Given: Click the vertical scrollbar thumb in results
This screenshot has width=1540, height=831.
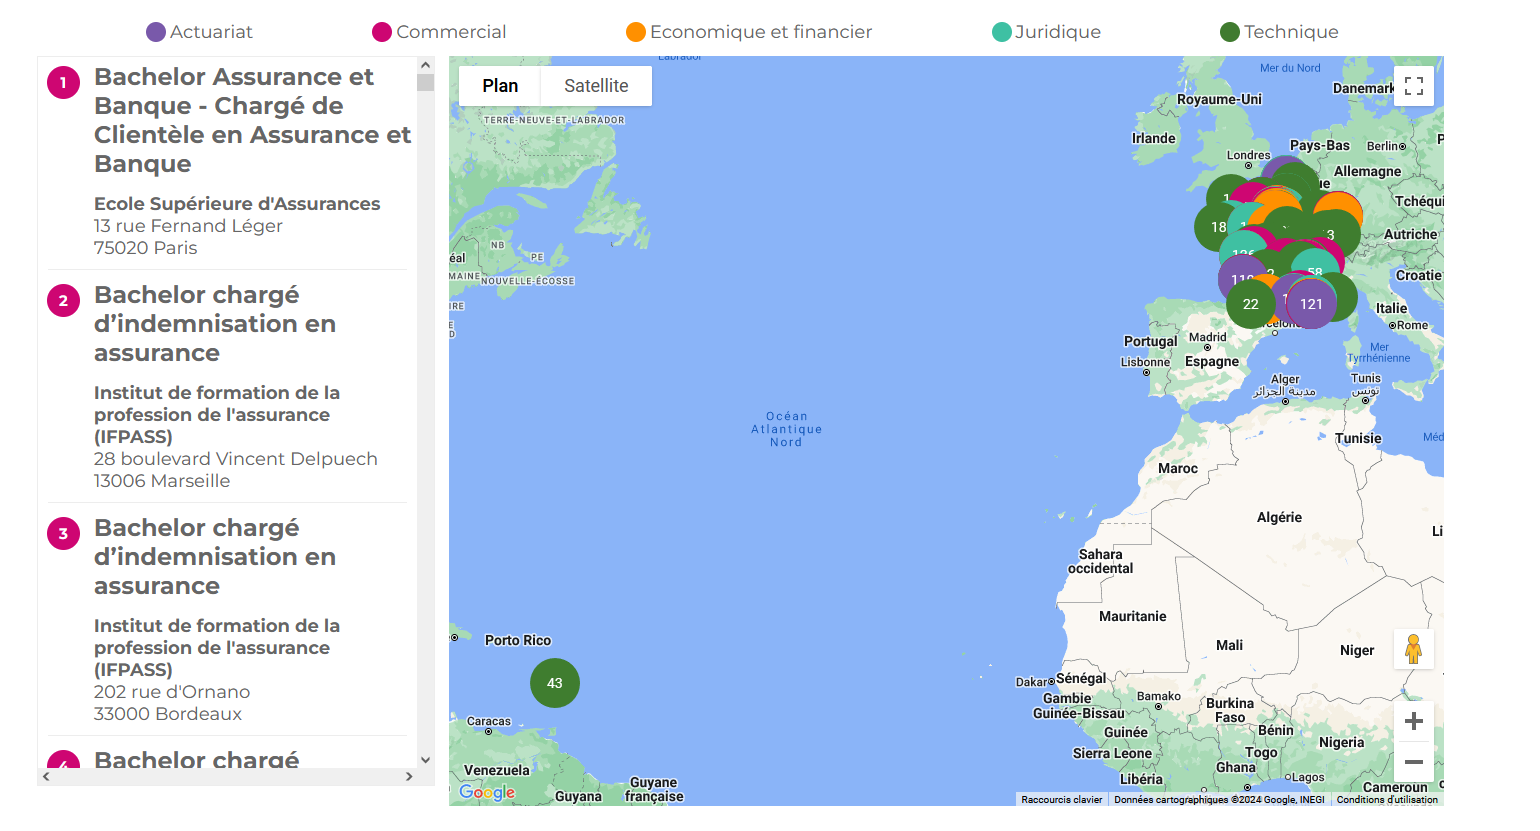Looking at the screenshot, I should pos(426,82).
